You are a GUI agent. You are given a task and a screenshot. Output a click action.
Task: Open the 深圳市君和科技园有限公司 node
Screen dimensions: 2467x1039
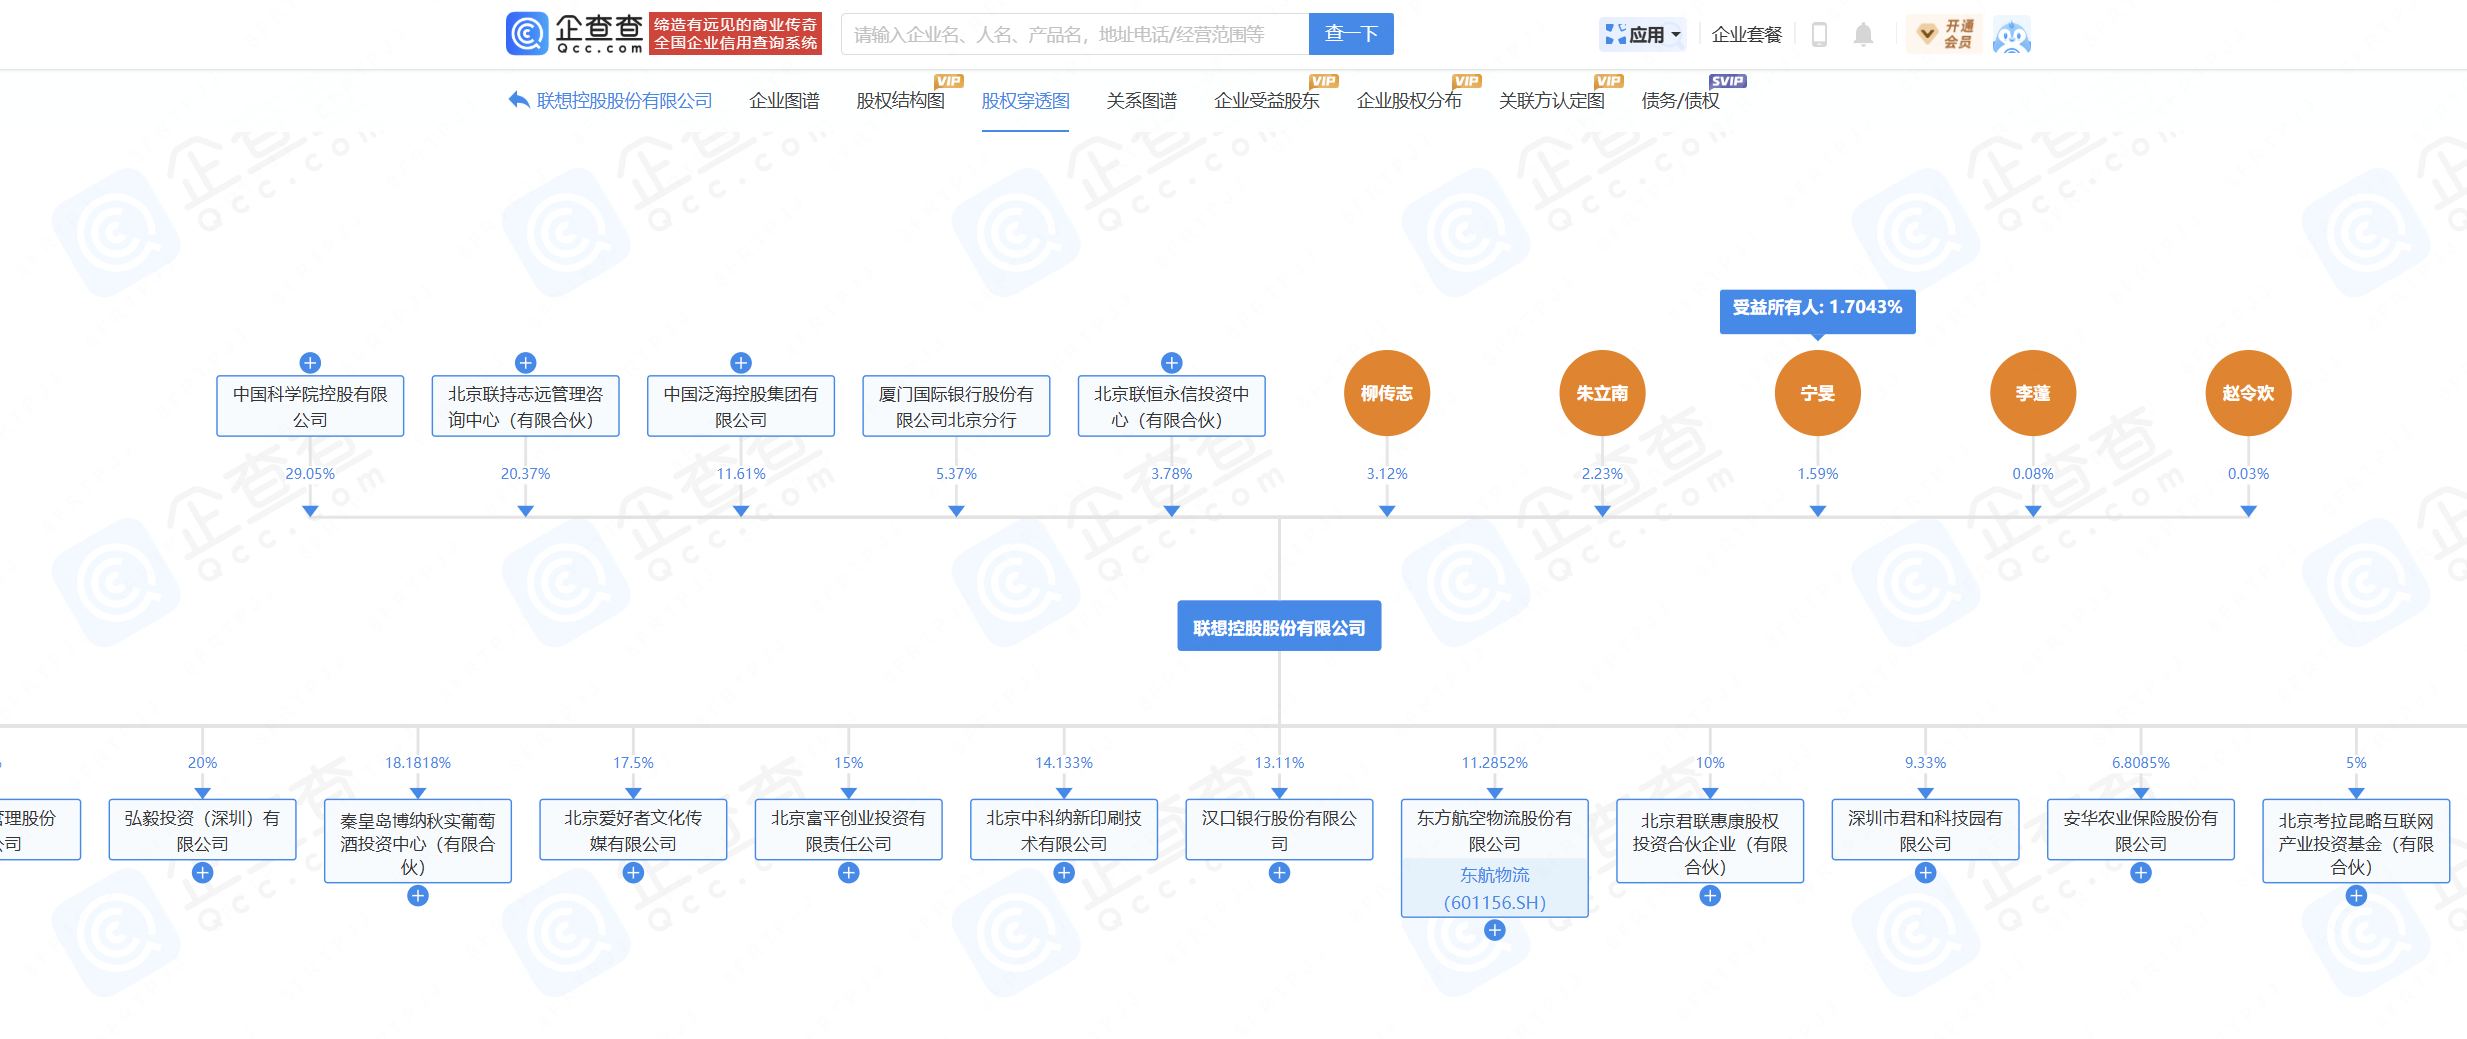coord(1925,830)
